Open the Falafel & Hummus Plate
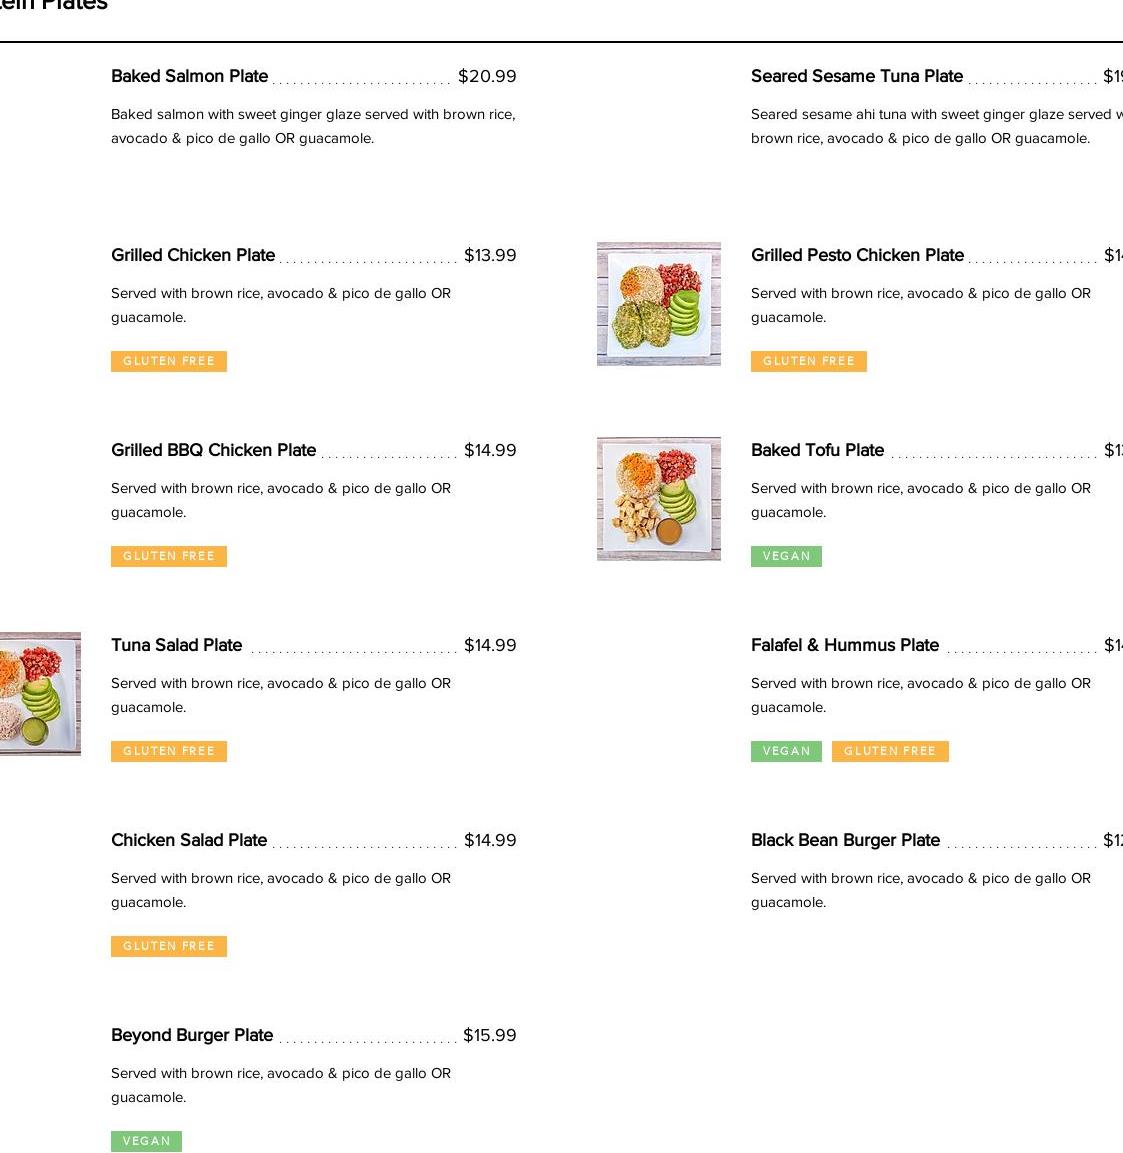 pos(845,645)
